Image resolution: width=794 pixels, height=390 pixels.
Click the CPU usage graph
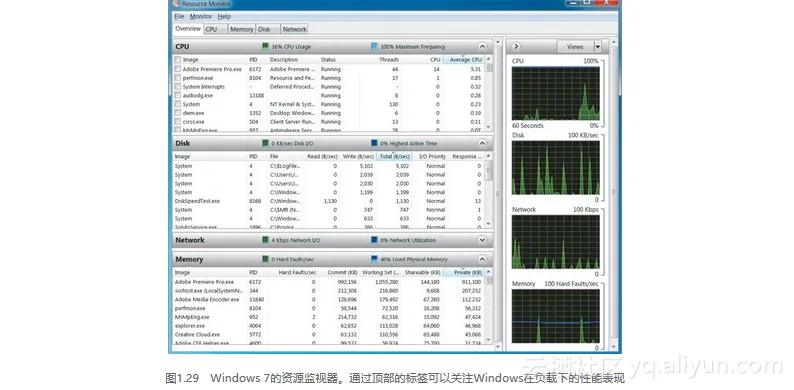click(x=555, y=93)
